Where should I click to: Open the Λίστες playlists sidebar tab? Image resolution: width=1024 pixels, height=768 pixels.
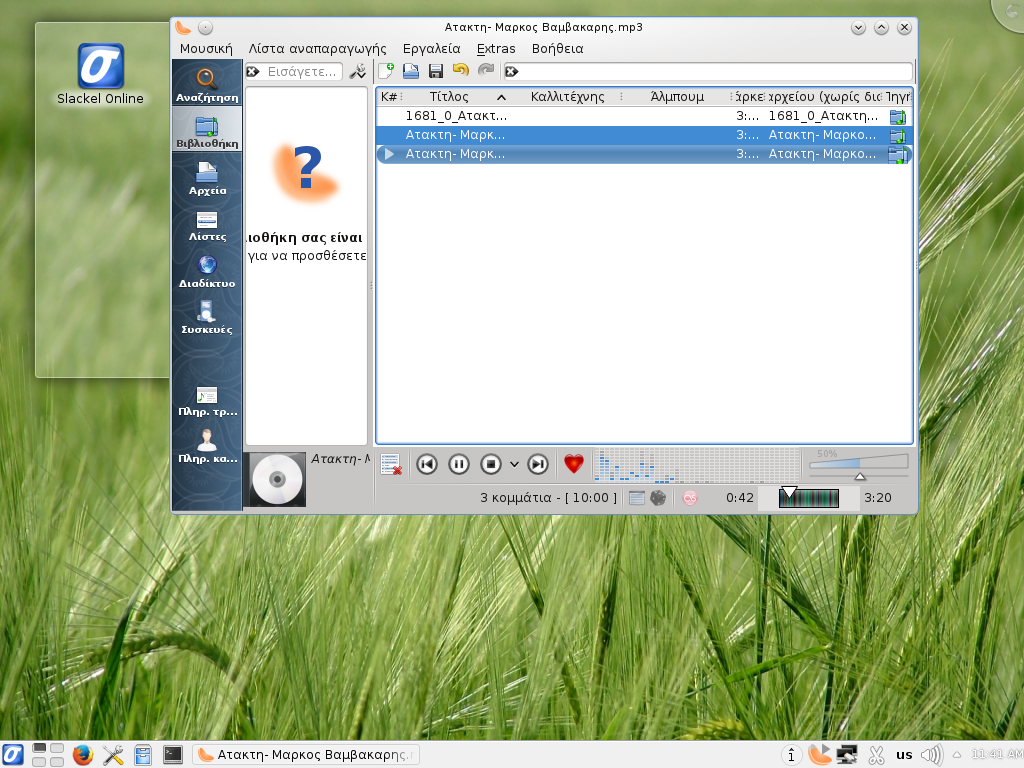[207, 225]
